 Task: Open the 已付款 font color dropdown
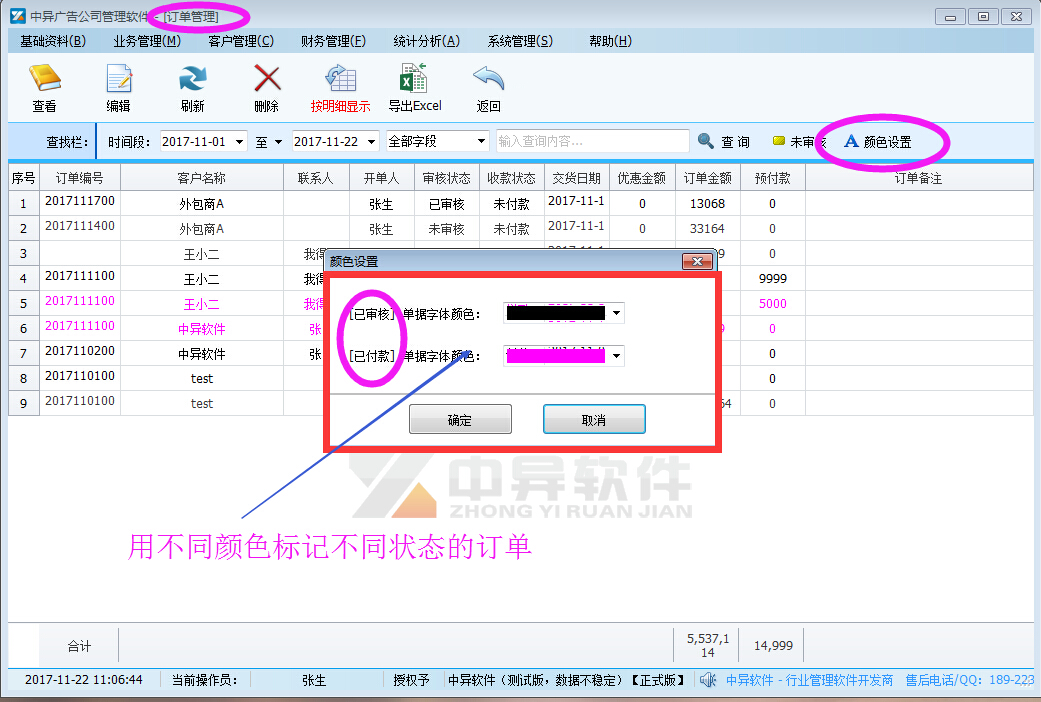point(616,356)
